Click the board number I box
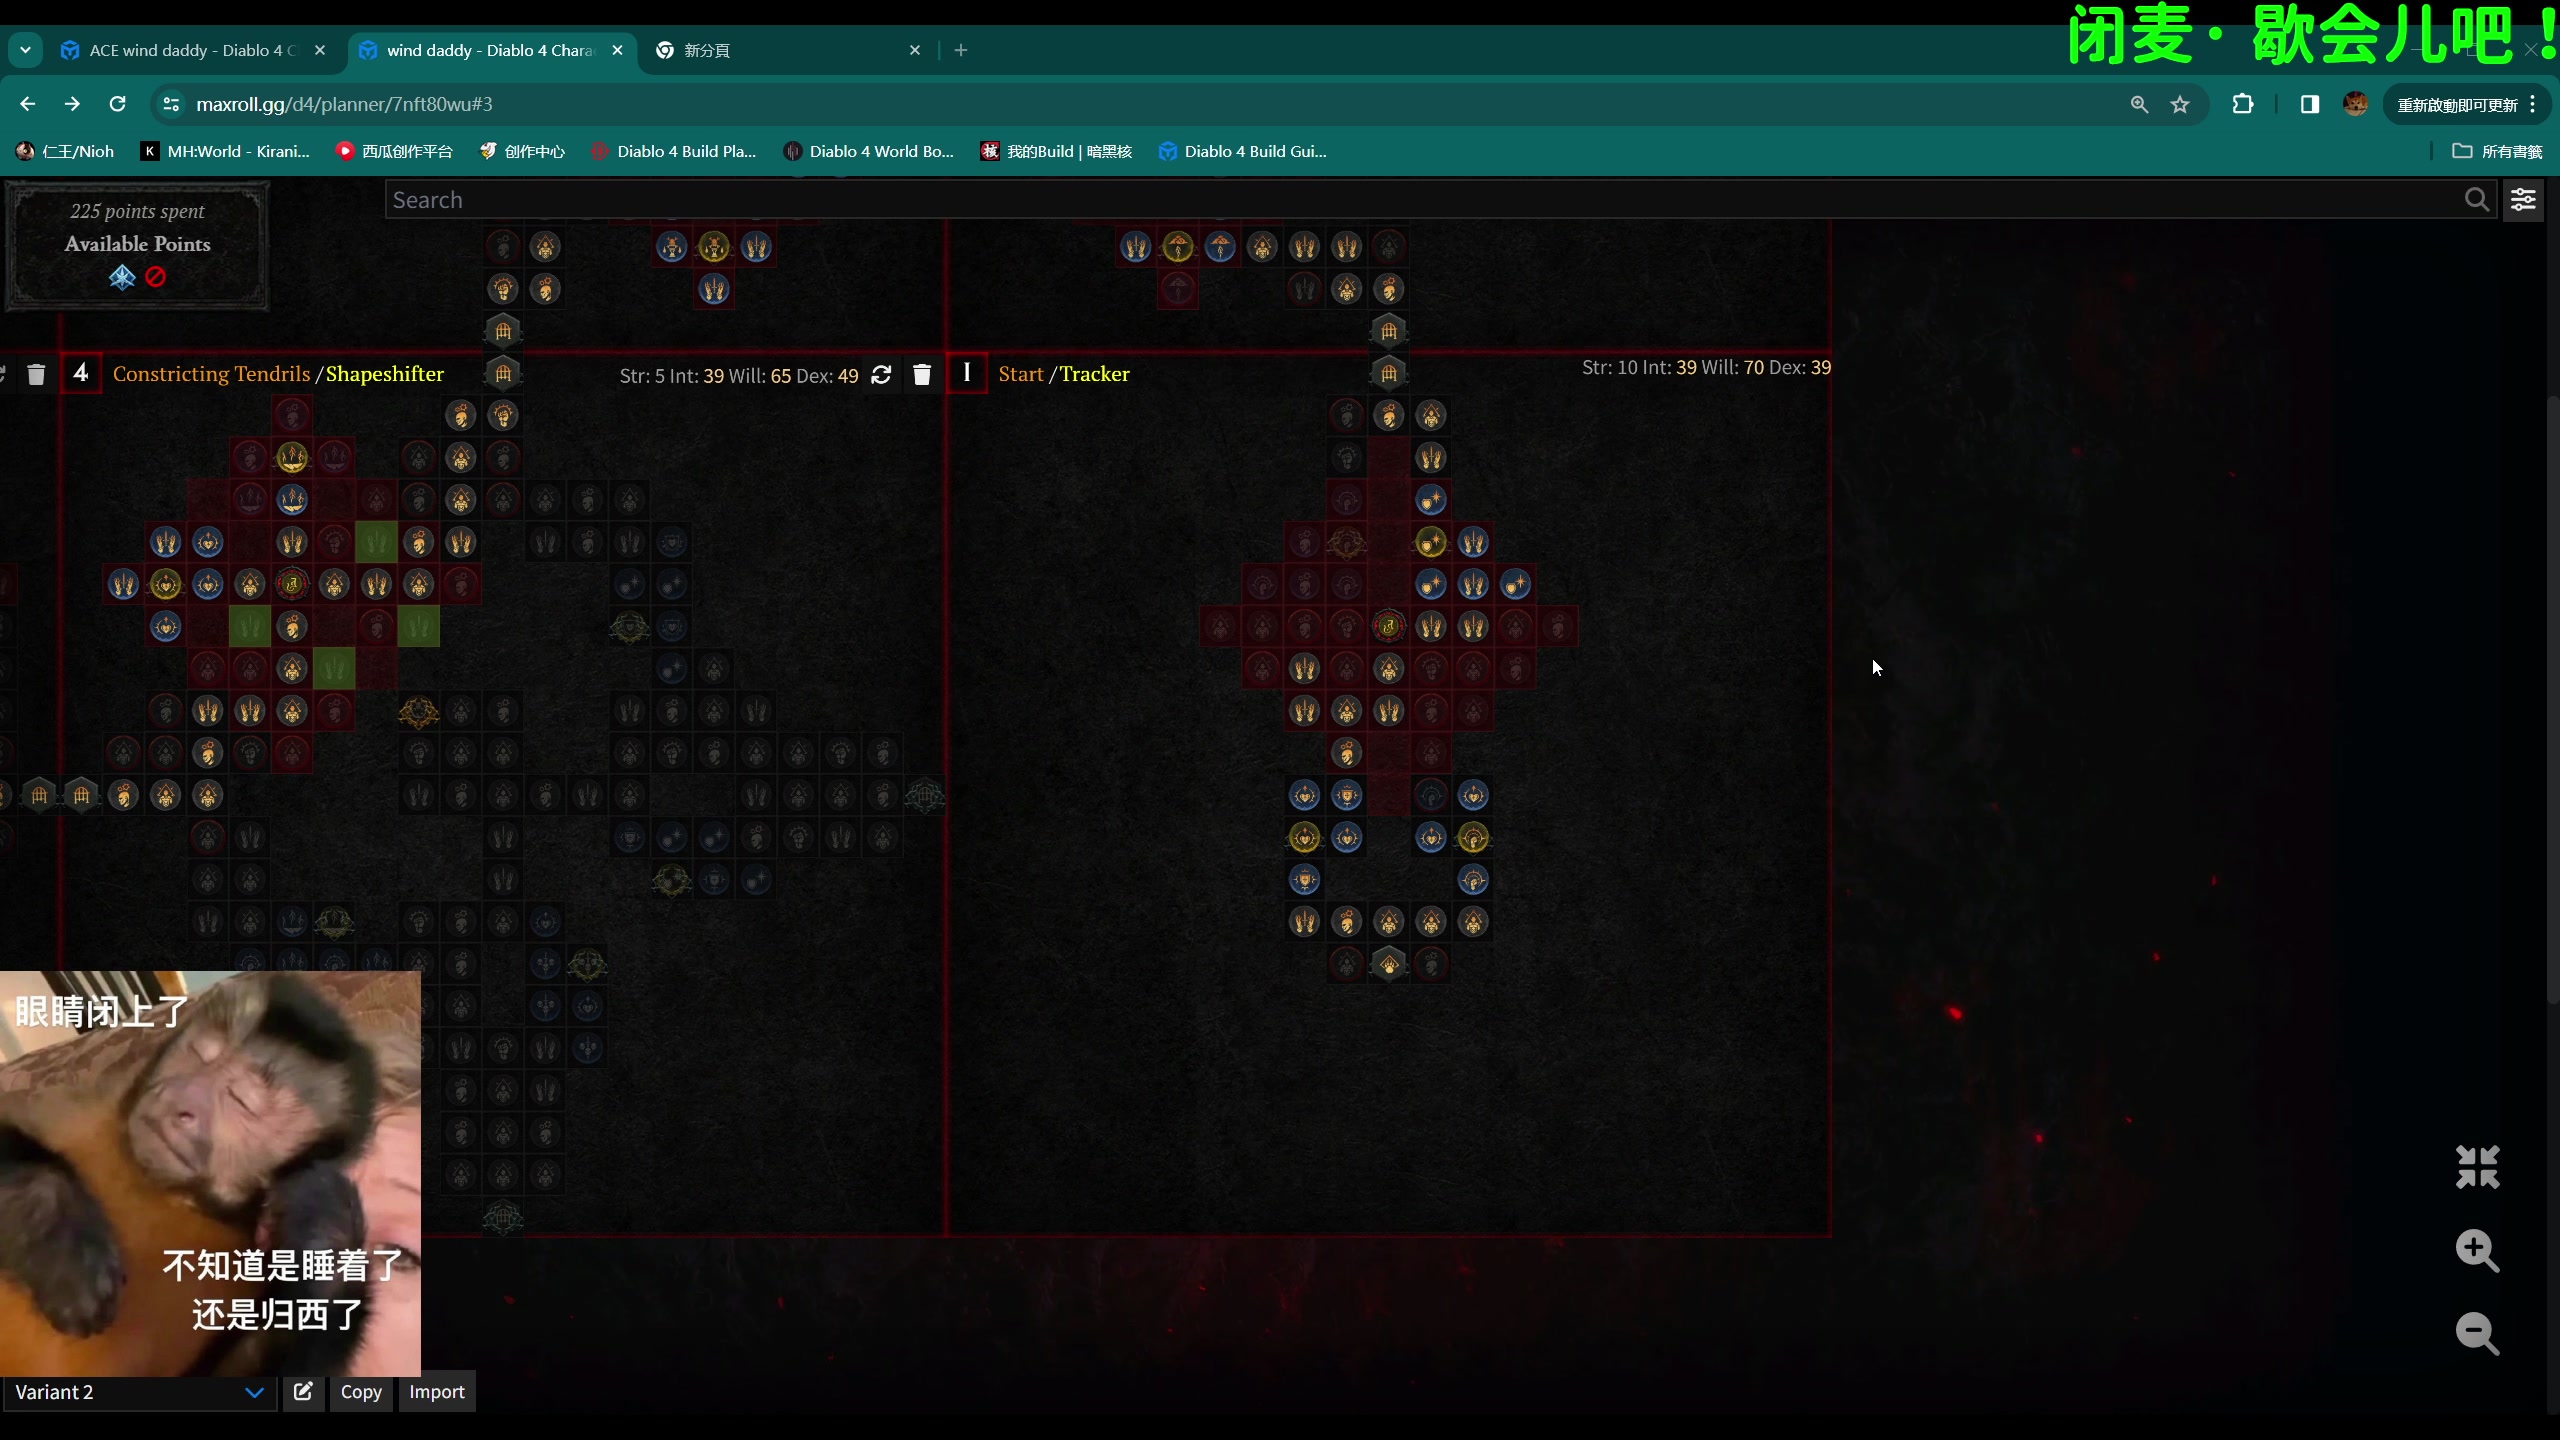Image resolution: width=2560 pixels, height=1440 pixels. pos(967,374)
